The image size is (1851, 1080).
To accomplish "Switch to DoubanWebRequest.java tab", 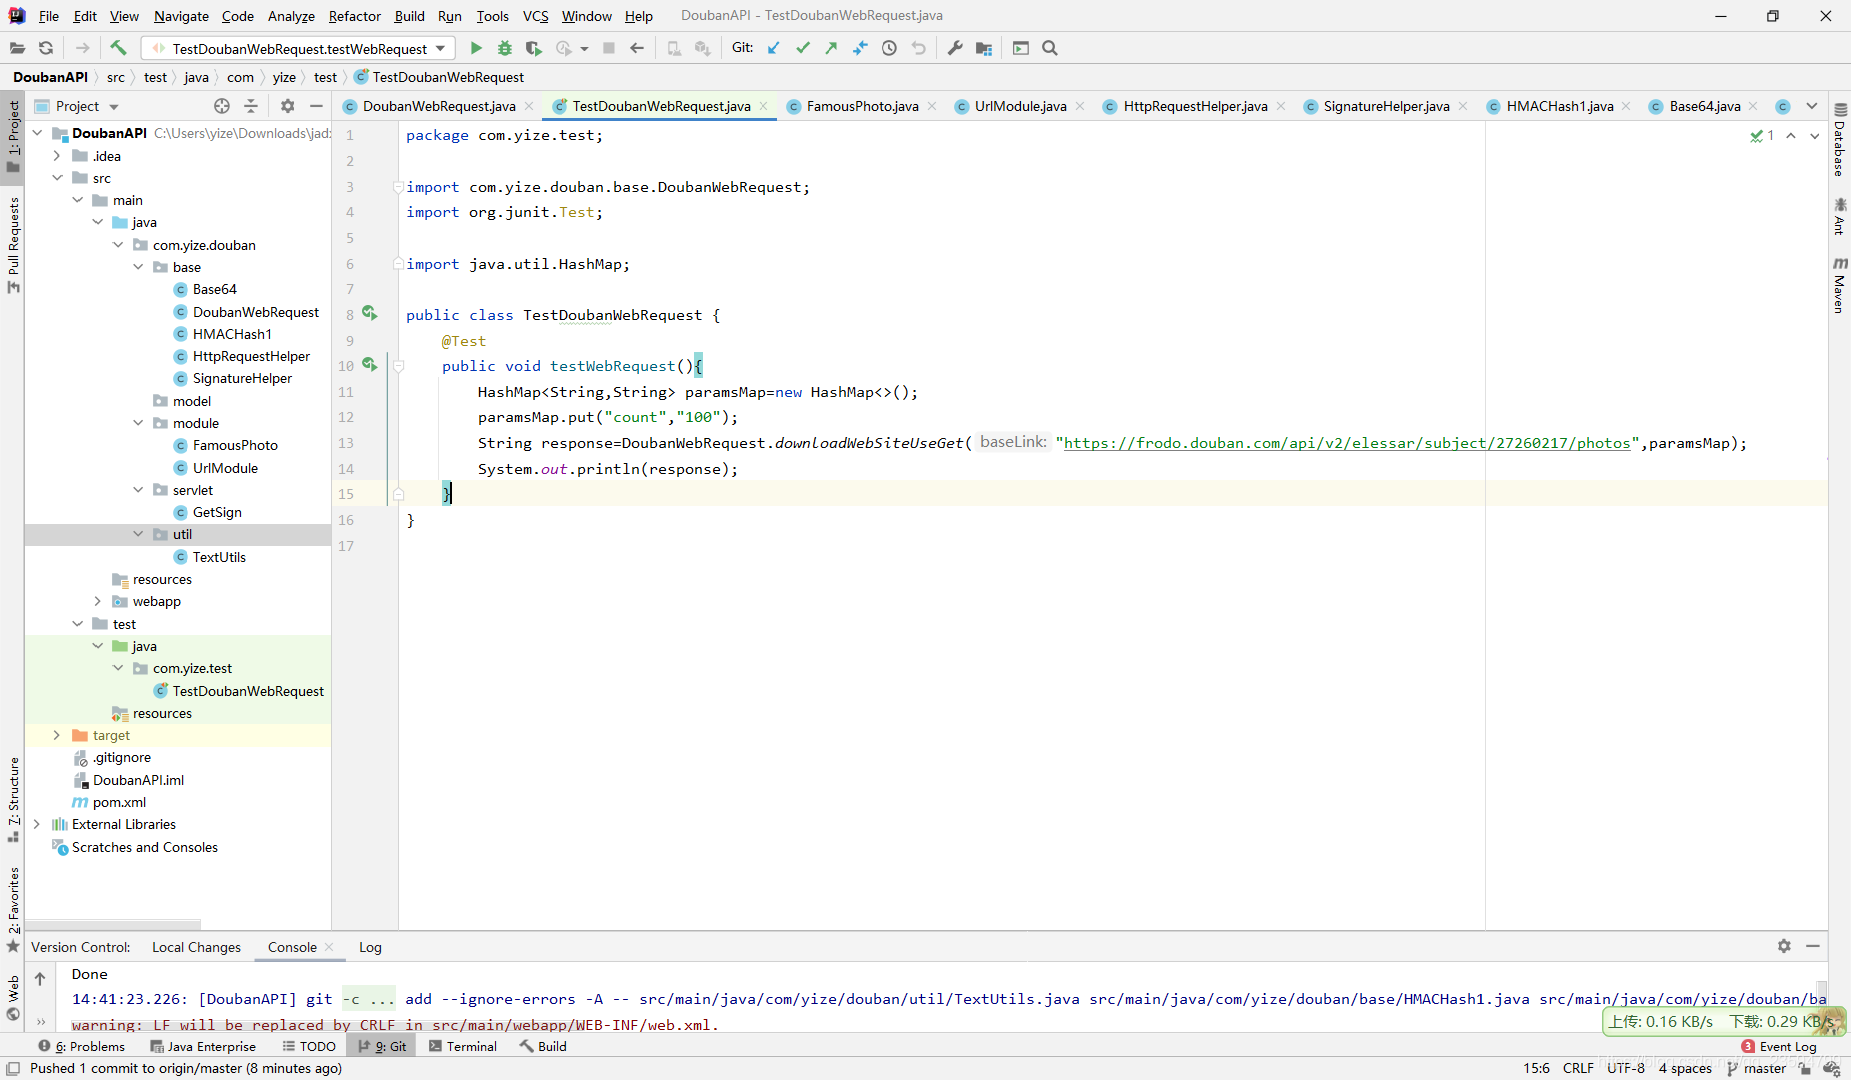I will (x=439, y=106).
